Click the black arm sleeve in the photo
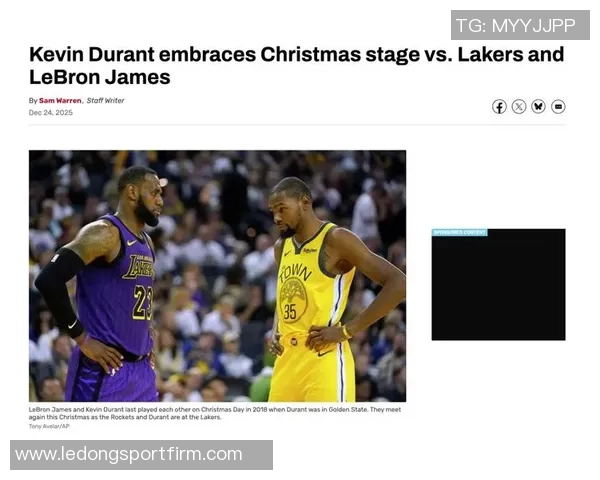600x480 pixels. tap(59, 291)
